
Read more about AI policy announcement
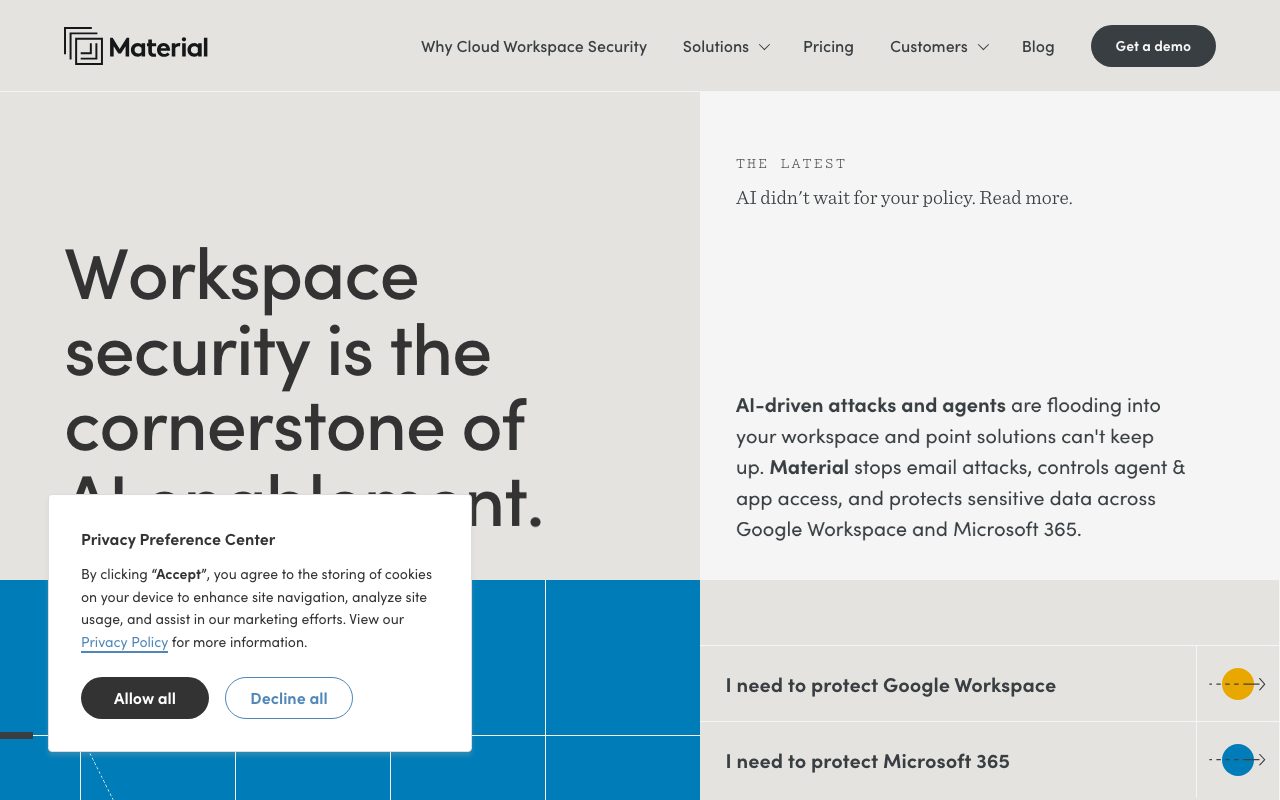pyautogui.click(x=904, y=198)
